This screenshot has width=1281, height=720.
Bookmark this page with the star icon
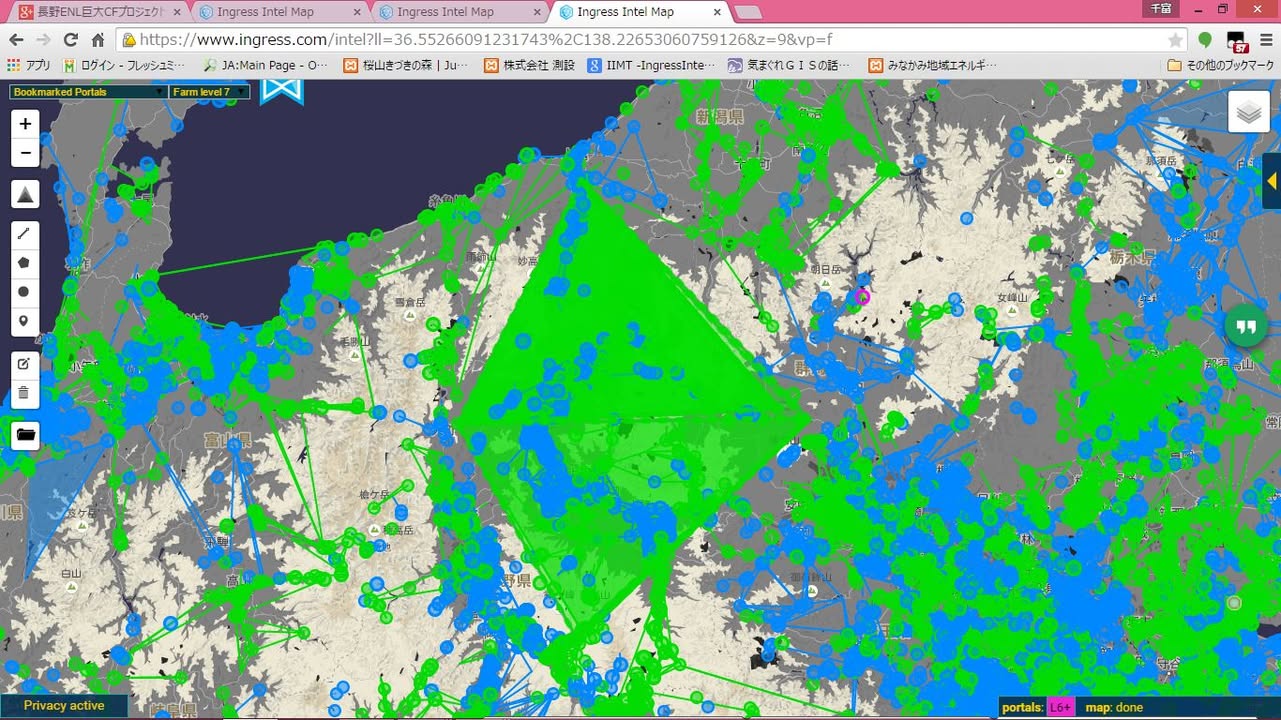click(x=1175, y=40)
